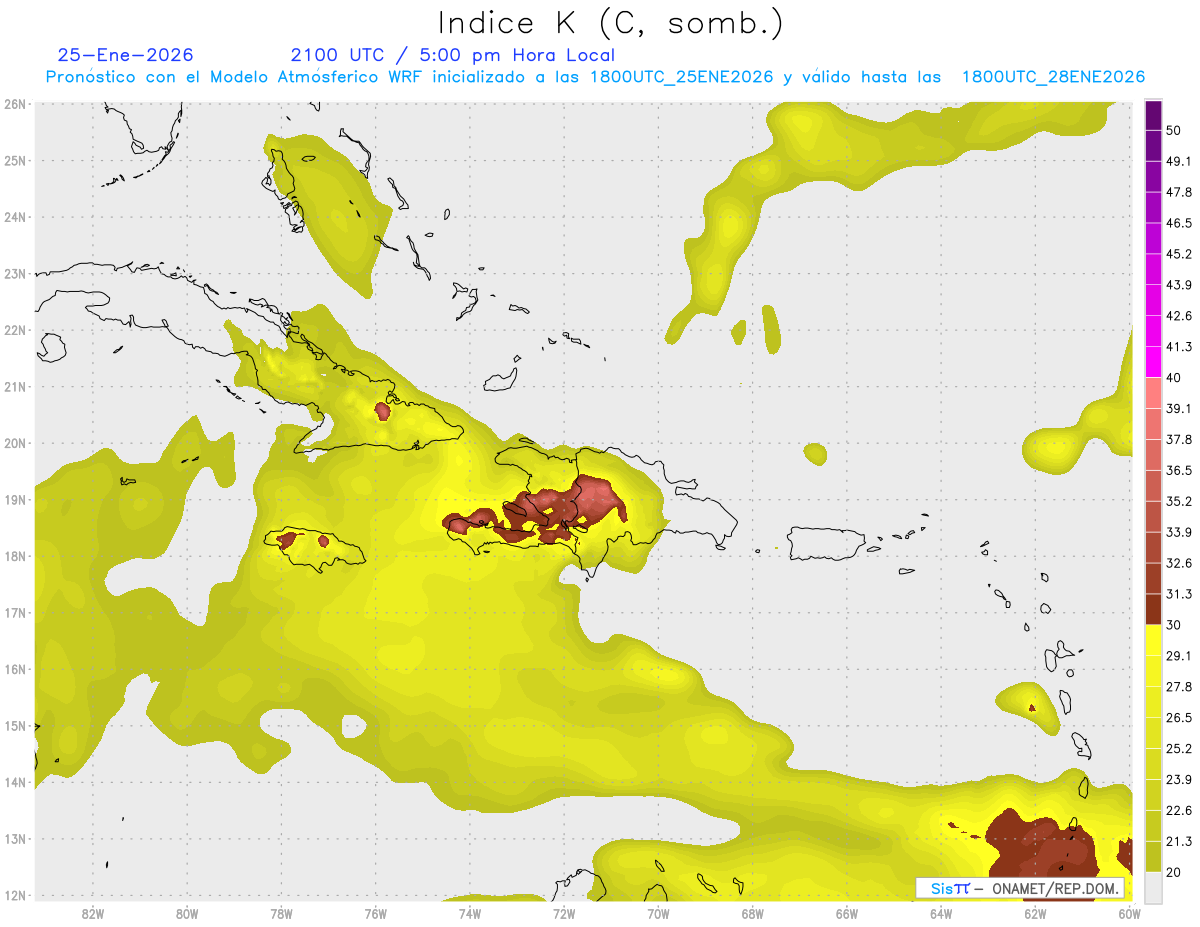Click the colorbar value 32.6
The image size is (1200, 927).
[1179, 563]
